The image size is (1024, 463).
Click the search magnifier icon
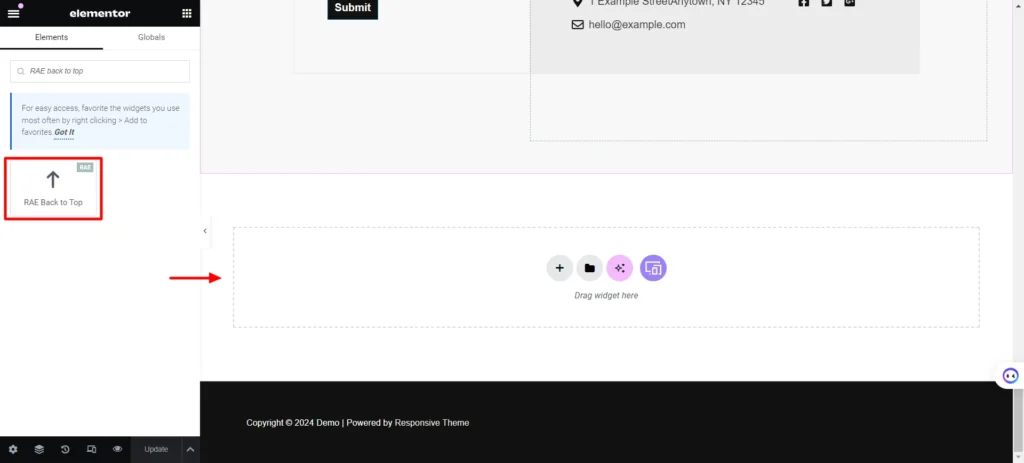click(x=21, y=71)
